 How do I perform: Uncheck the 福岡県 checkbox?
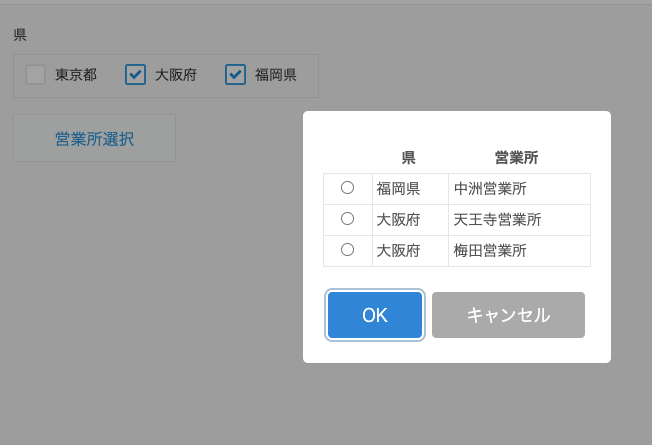235,75
